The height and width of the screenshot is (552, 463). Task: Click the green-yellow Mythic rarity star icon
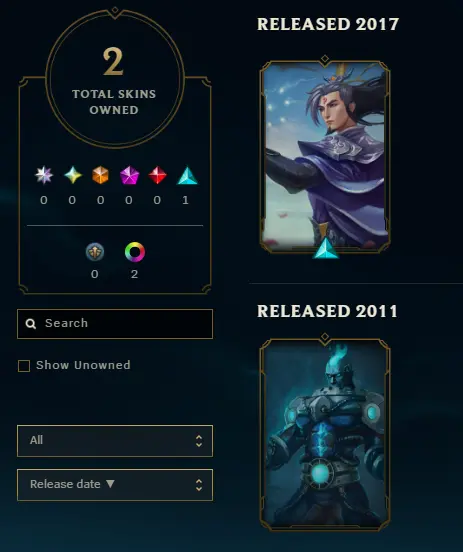coord(73,175)
